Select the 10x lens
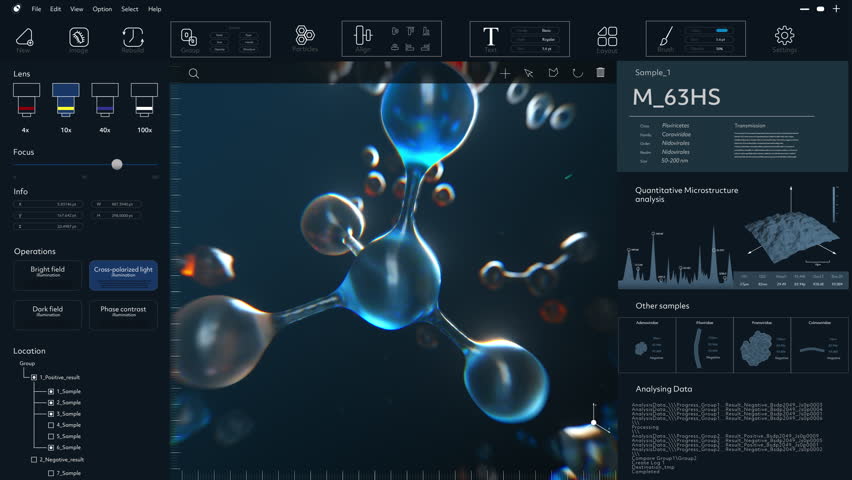The width and height of the screenshot is (852, 480). (x=66, y=100)
